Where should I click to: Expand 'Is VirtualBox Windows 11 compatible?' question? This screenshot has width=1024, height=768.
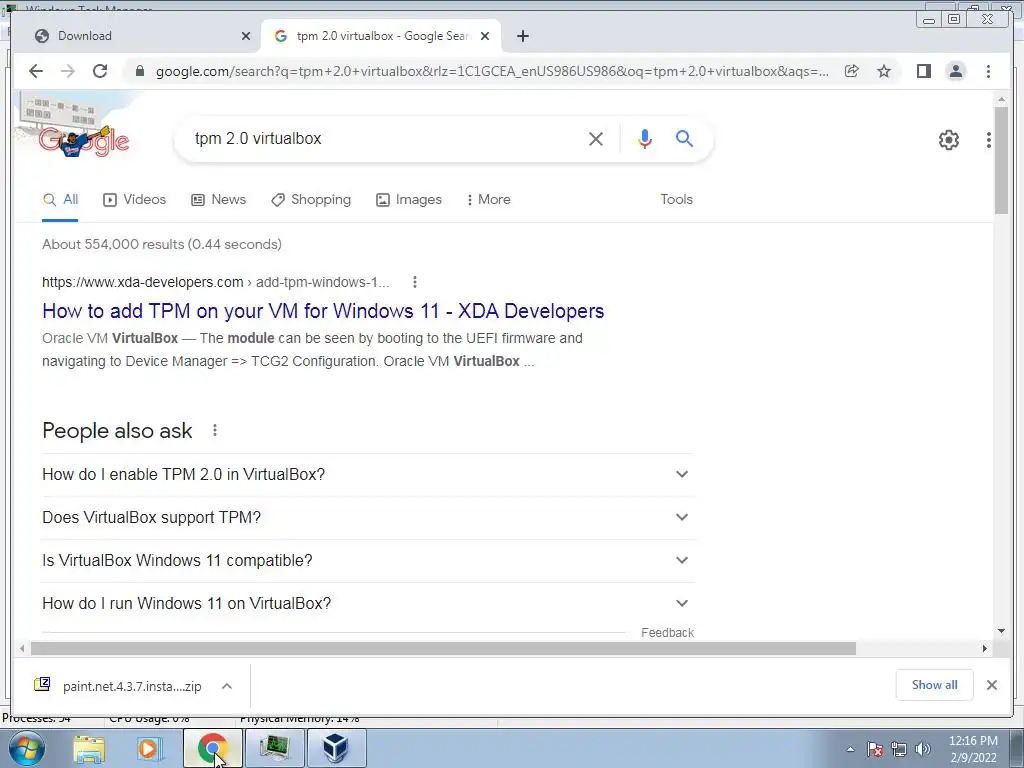click(x=367, y=561)
